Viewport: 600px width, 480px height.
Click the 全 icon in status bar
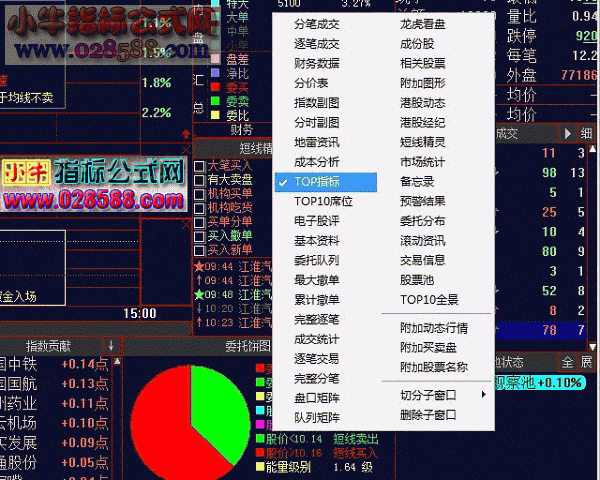click(x=567, y=362)
